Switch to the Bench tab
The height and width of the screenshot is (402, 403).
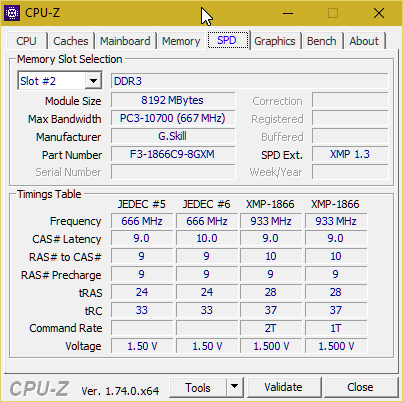(x=322, y=41)
